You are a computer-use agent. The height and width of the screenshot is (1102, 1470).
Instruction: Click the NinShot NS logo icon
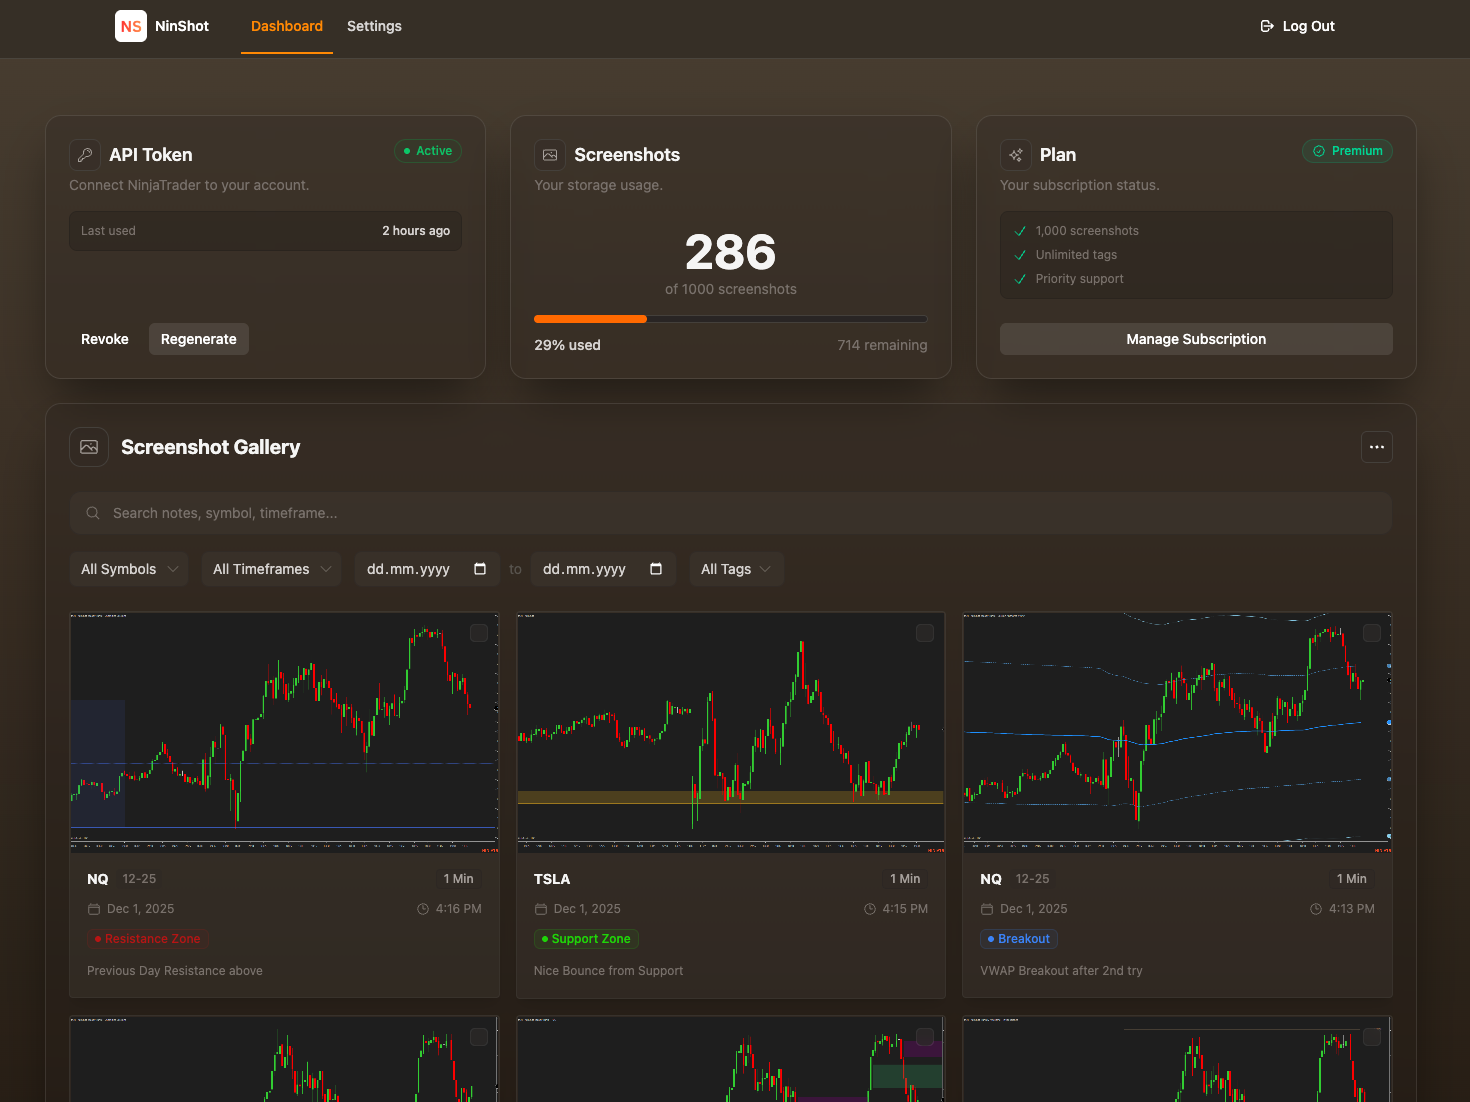(x=130, y=26)
